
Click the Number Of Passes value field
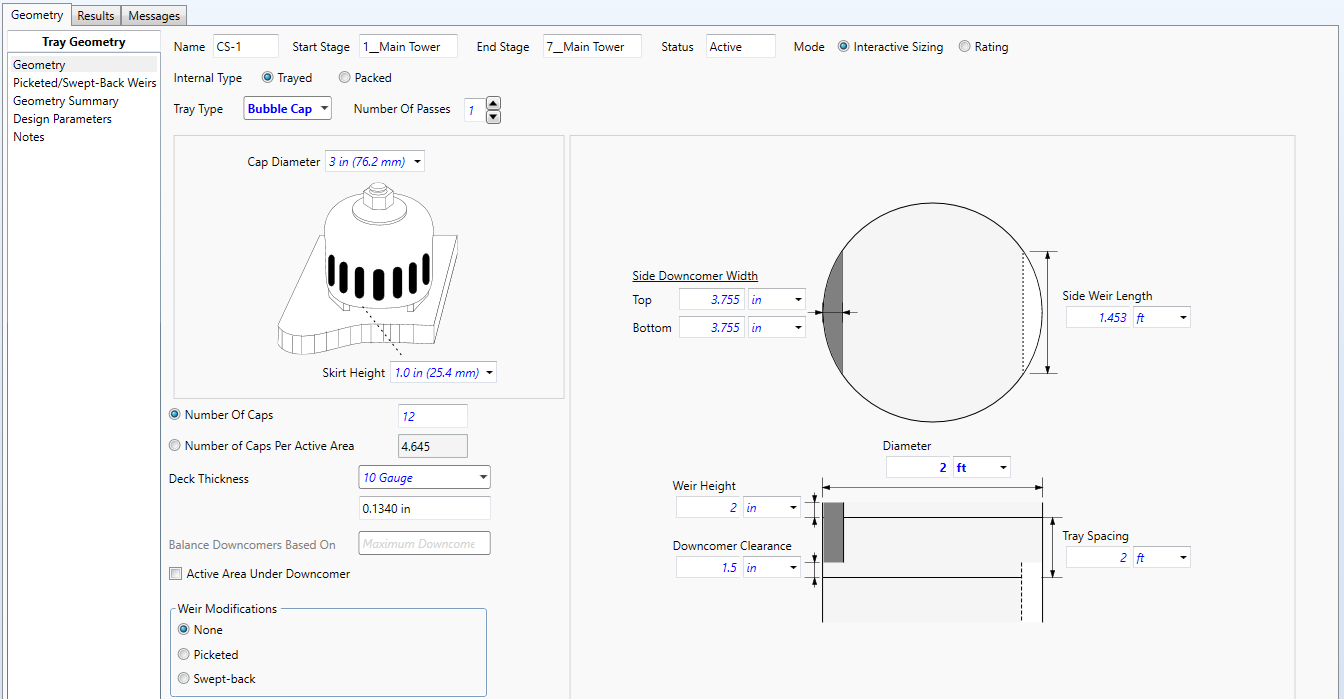click(474, 110)
